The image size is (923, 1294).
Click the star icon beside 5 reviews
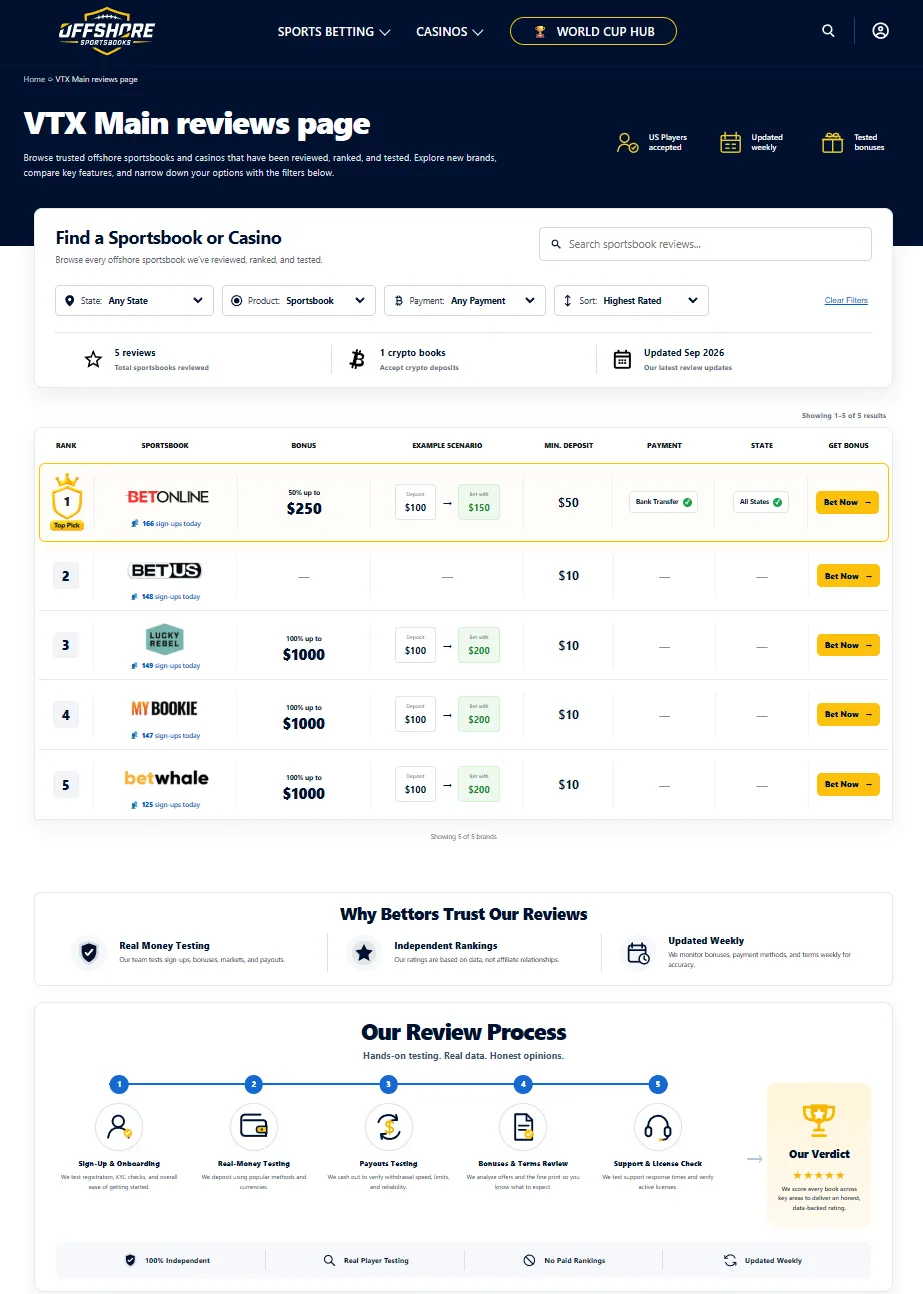pos(93,359)
